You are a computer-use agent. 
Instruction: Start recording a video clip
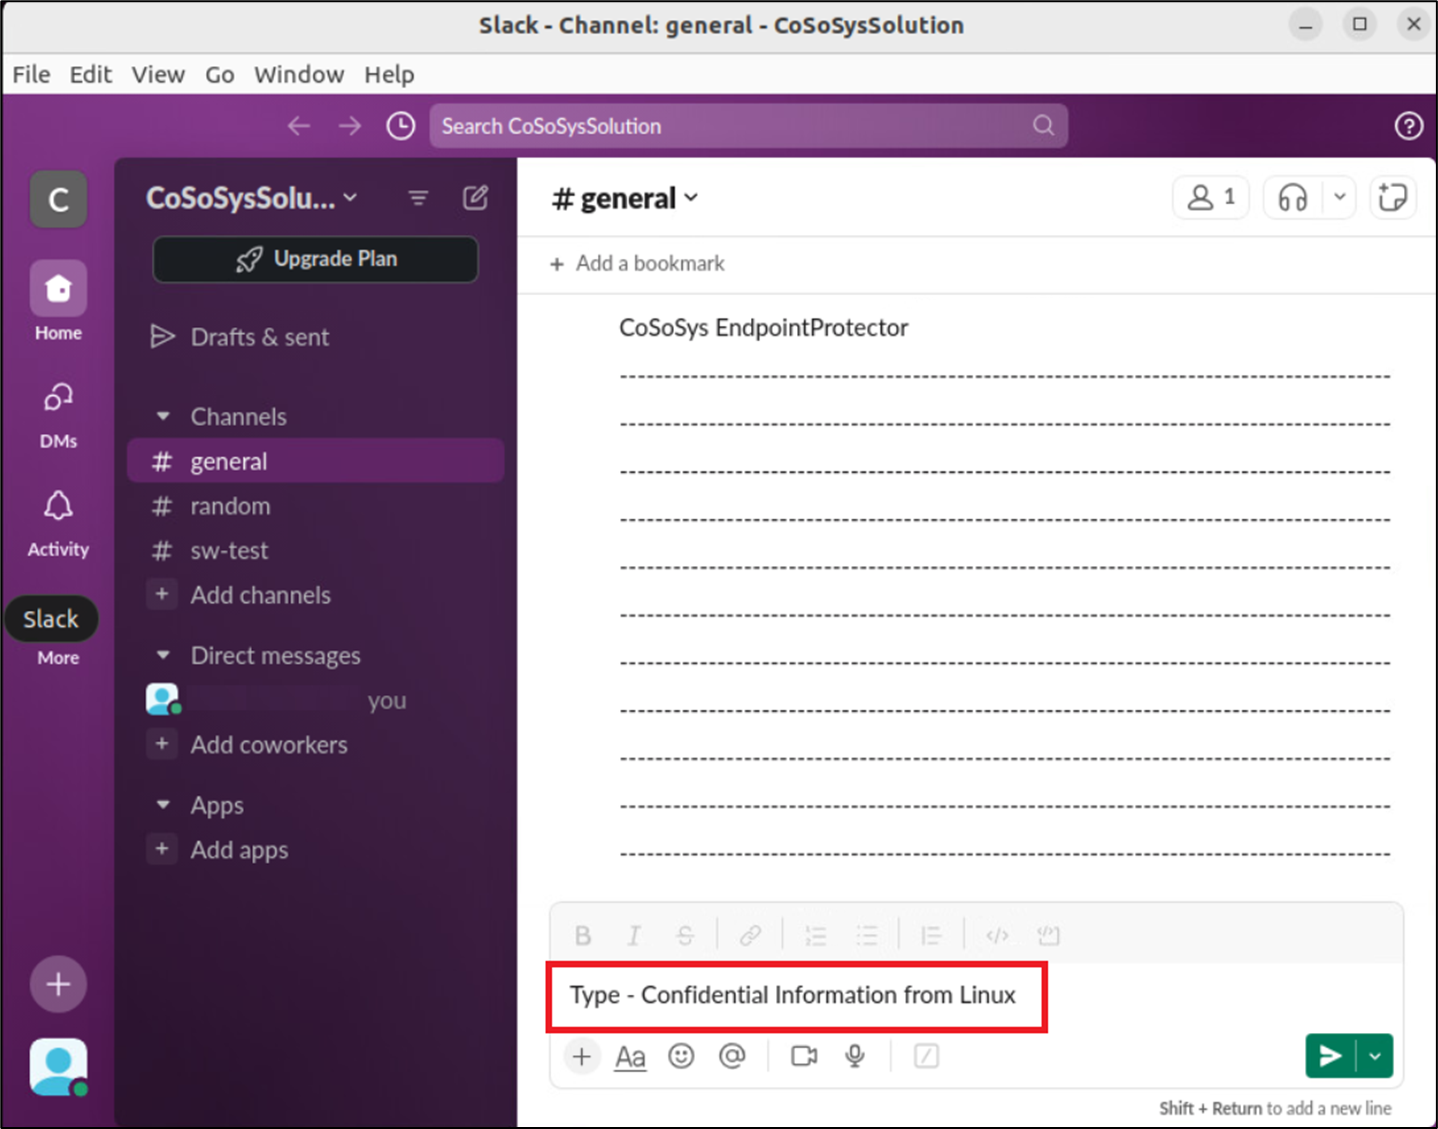(804, 1056)
